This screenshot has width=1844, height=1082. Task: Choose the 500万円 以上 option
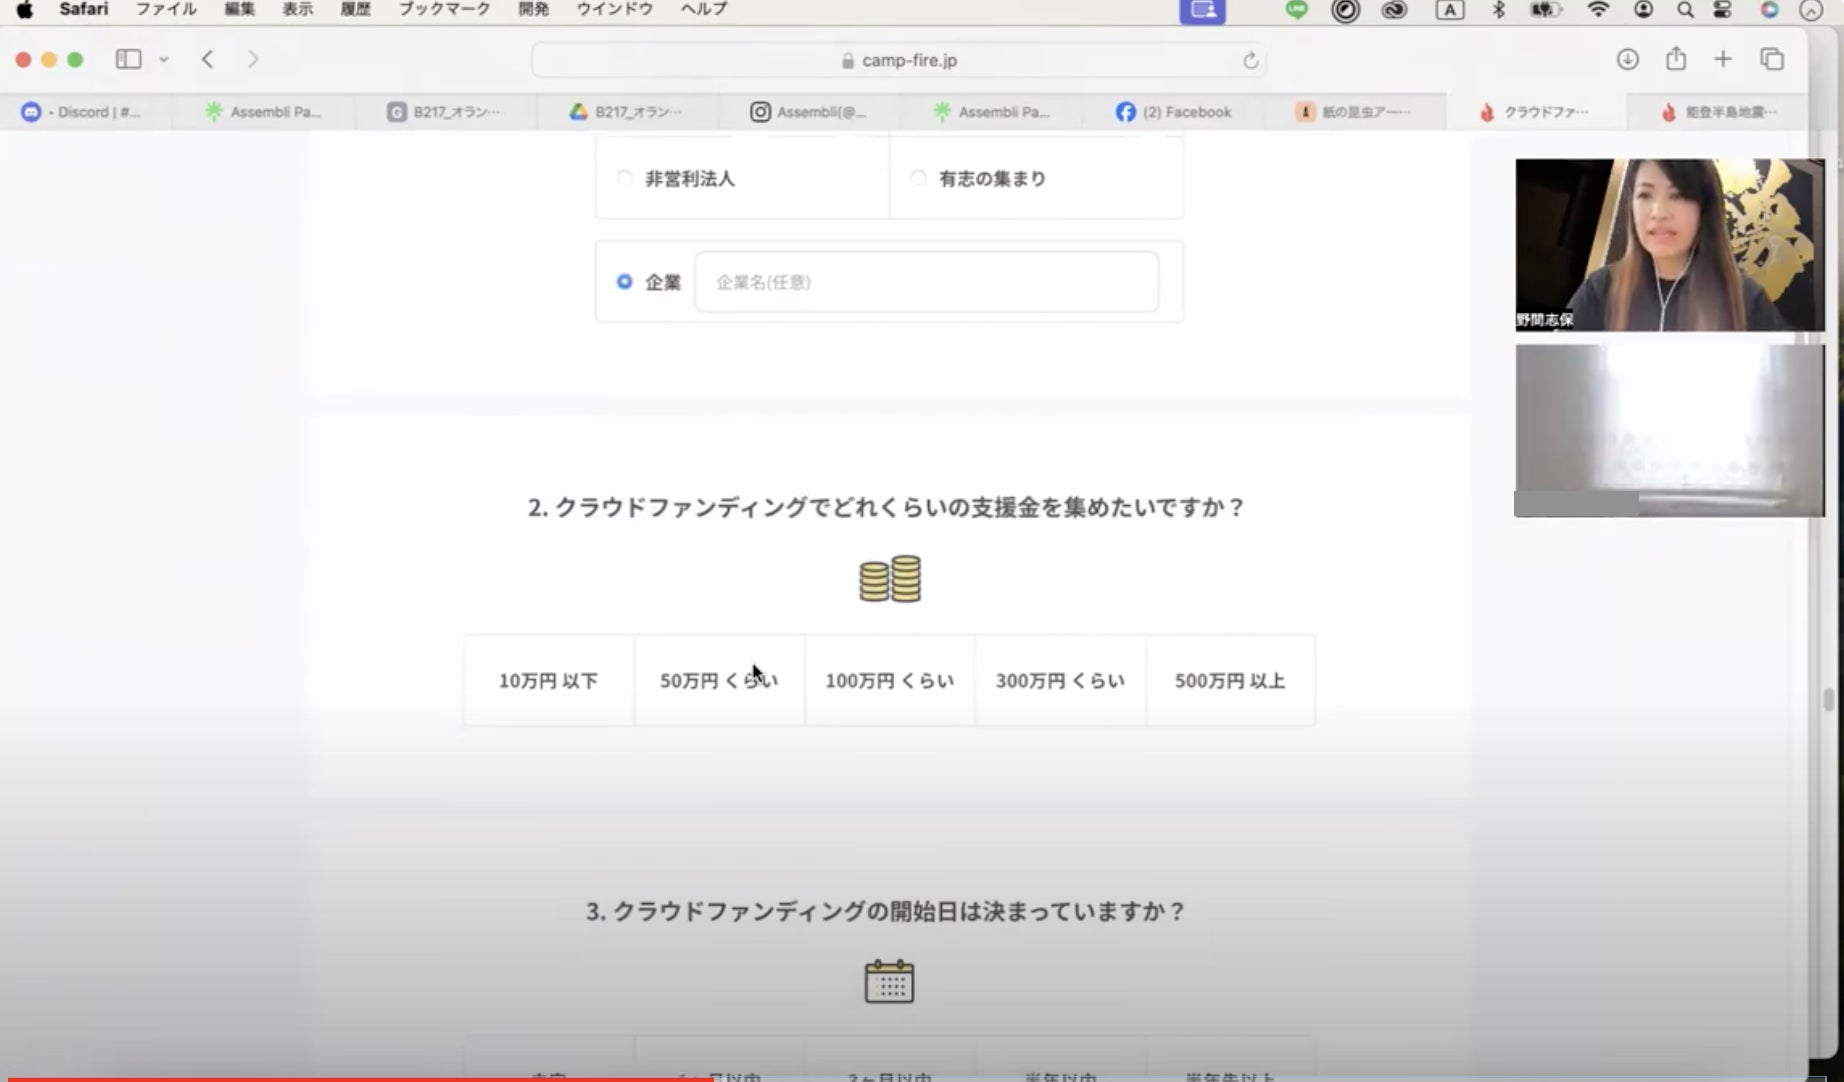coord(1229,681)
